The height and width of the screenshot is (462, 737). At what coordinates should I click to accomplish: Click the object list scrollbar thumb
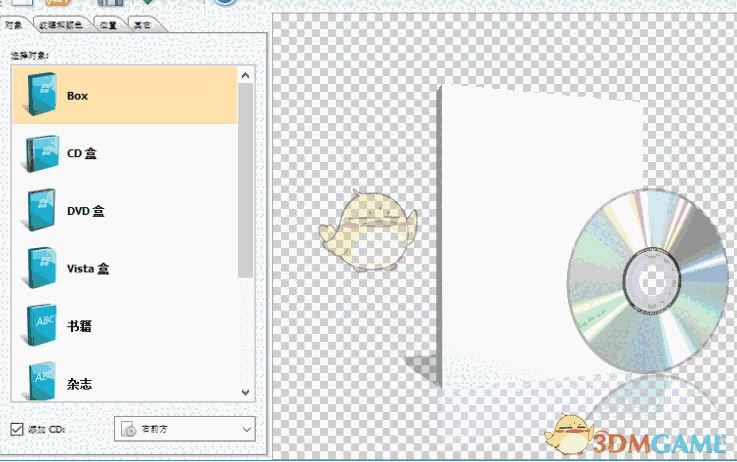pyautogui.click(x=246, y=180)
